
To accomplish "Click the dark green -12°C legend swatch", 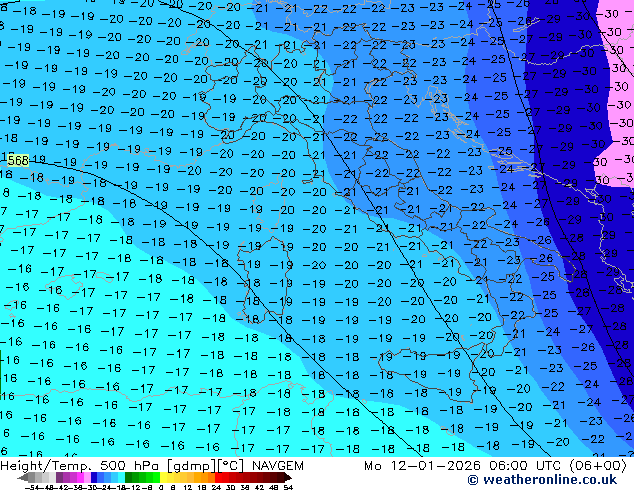I will (129, 477).
